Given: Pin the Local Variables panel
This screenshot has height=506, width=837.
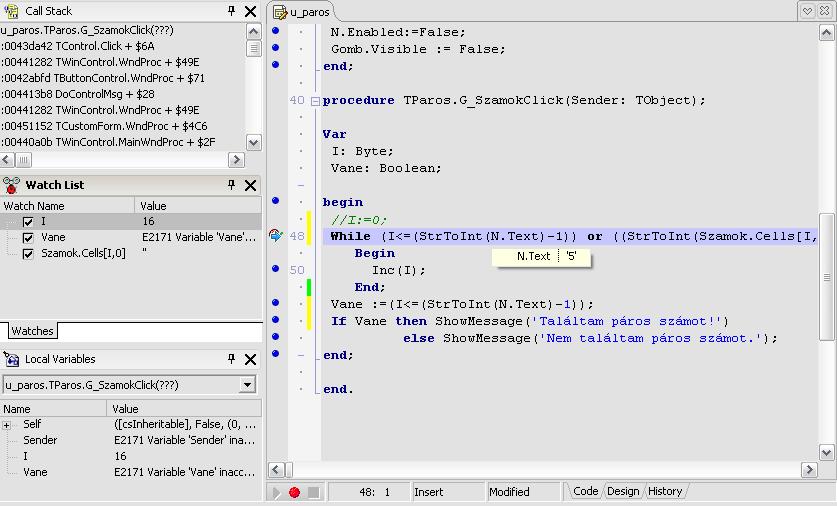Looking at the screenshot, I should point(231,359).
